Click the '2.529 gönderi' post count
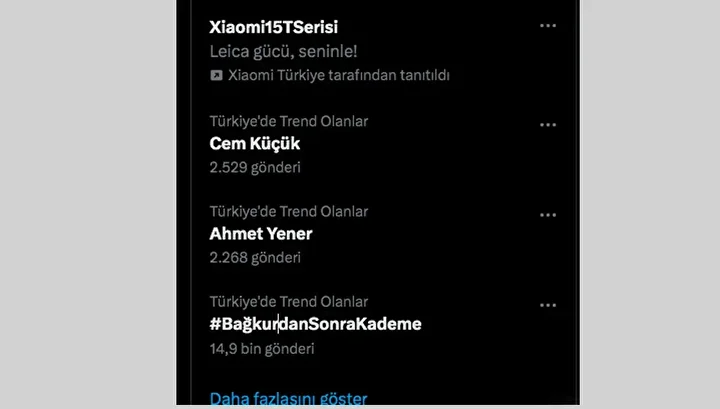This screenshot has width=720, height=409. pyautogui.click(x=255, y=168)
